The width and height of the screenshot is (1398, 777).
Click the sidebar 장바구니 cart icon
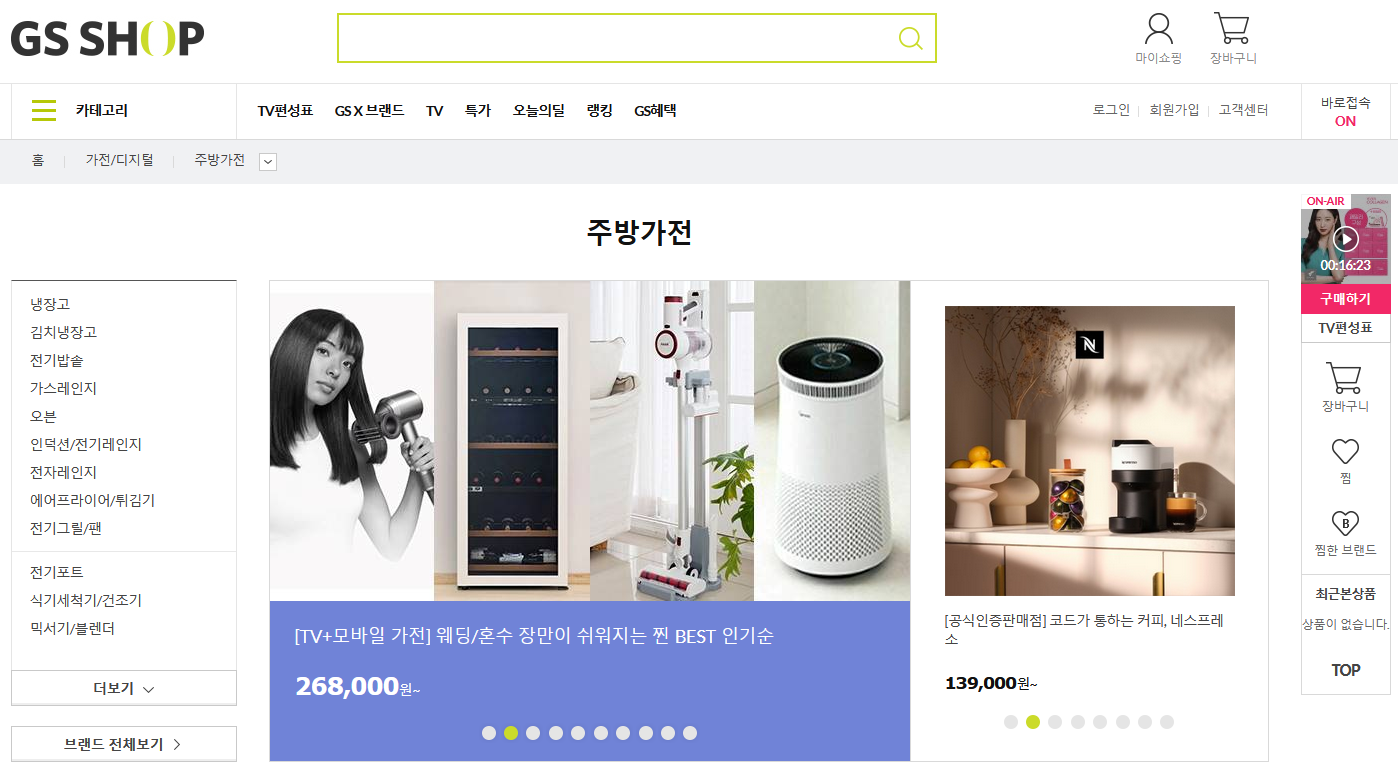point(1345,378)
